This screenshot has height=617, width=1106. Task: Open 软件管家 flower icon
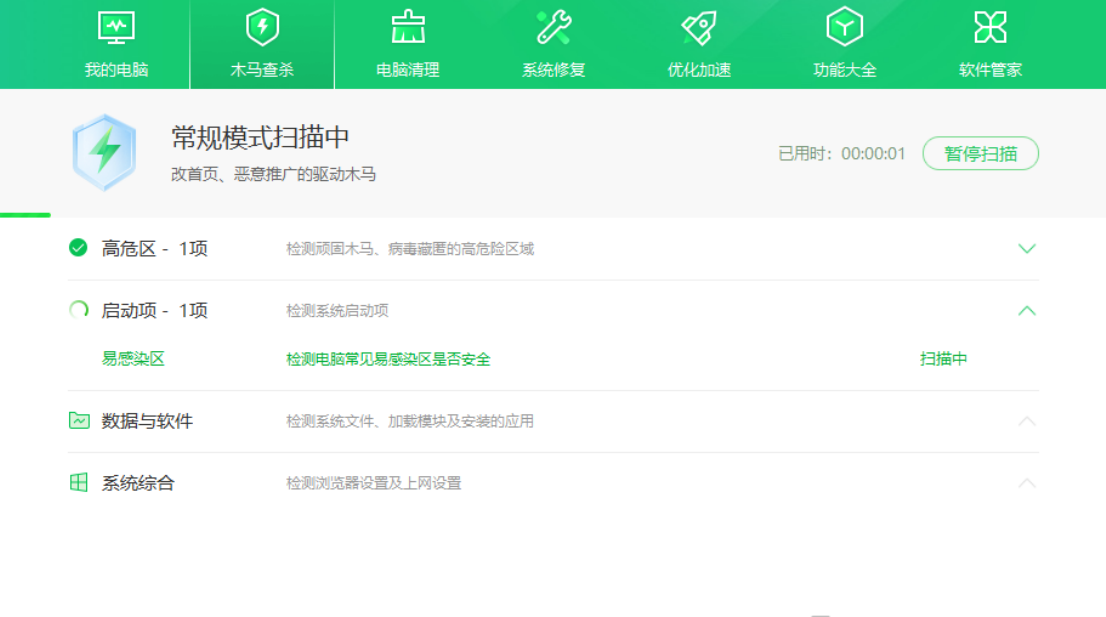(990, 28)
